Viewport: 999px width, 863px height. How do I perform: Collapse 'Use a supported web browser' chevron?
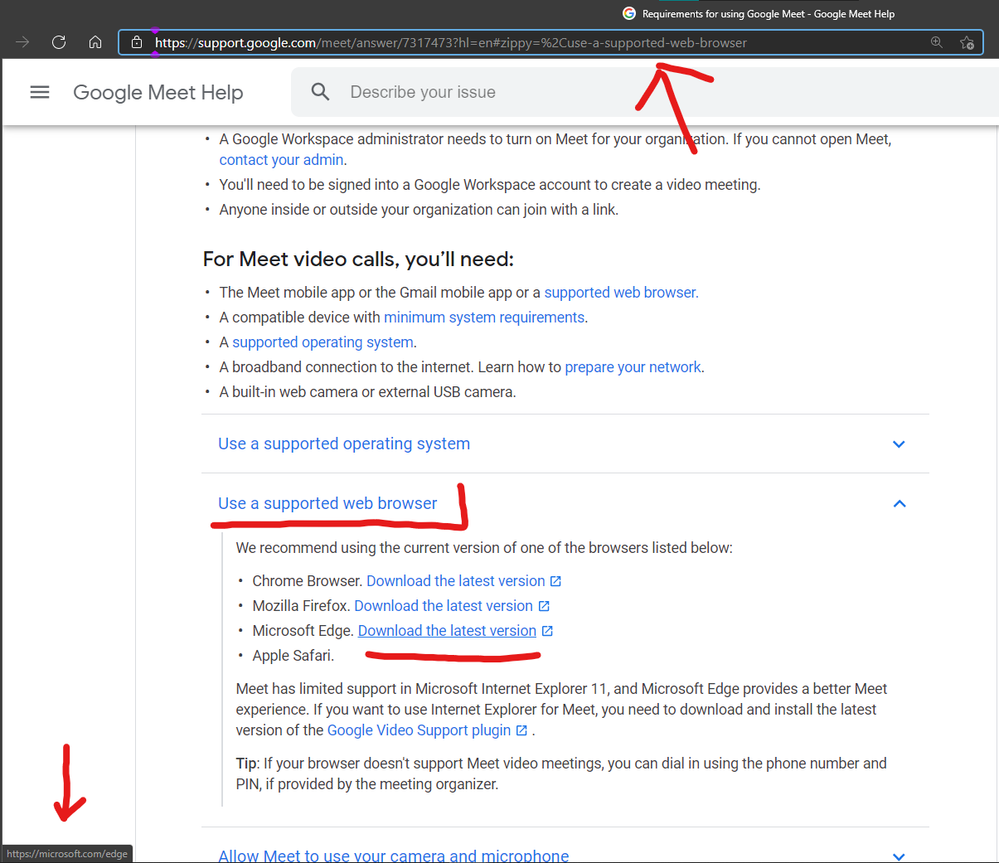coord(899,504)
